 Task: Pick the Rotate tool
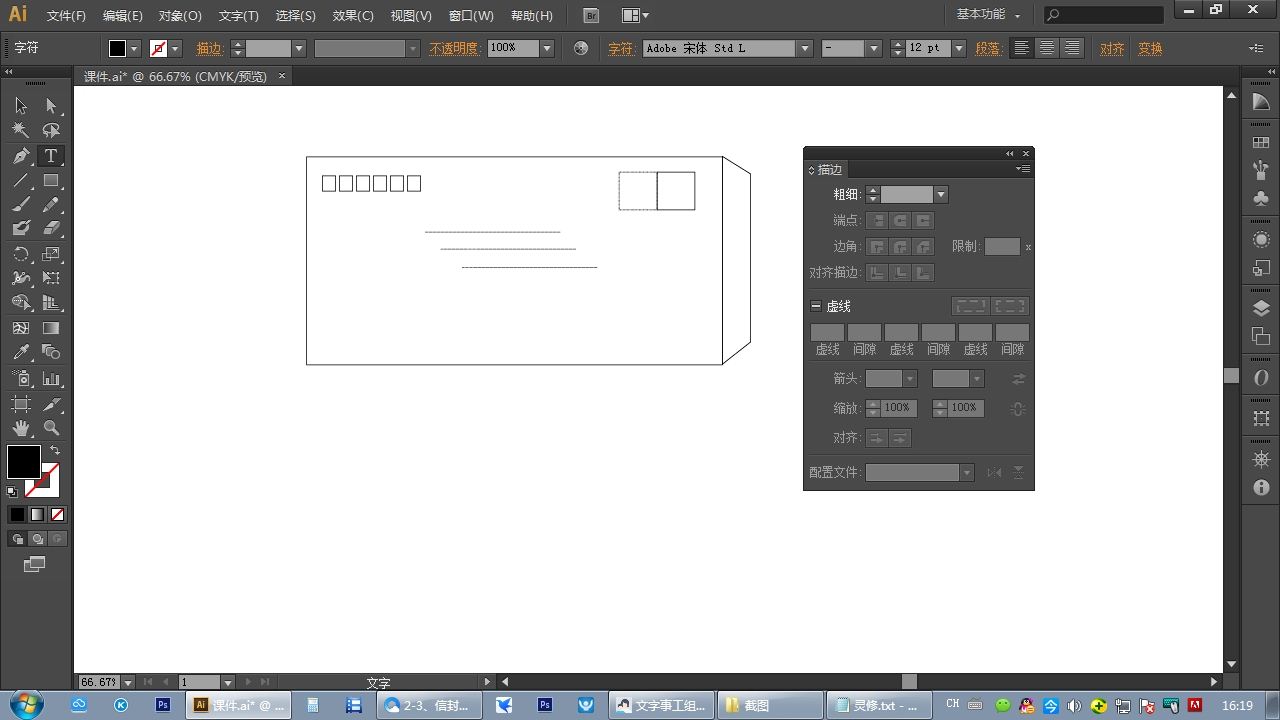click(21, 254)
